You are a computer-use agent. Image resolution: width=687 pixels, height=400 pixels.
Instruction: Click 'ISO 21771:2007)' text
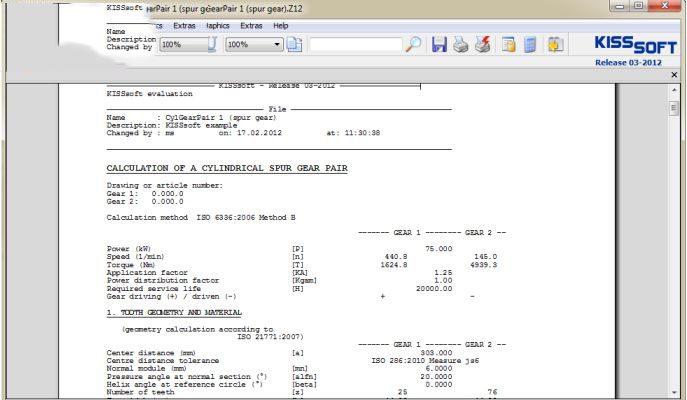click(270, 337)
